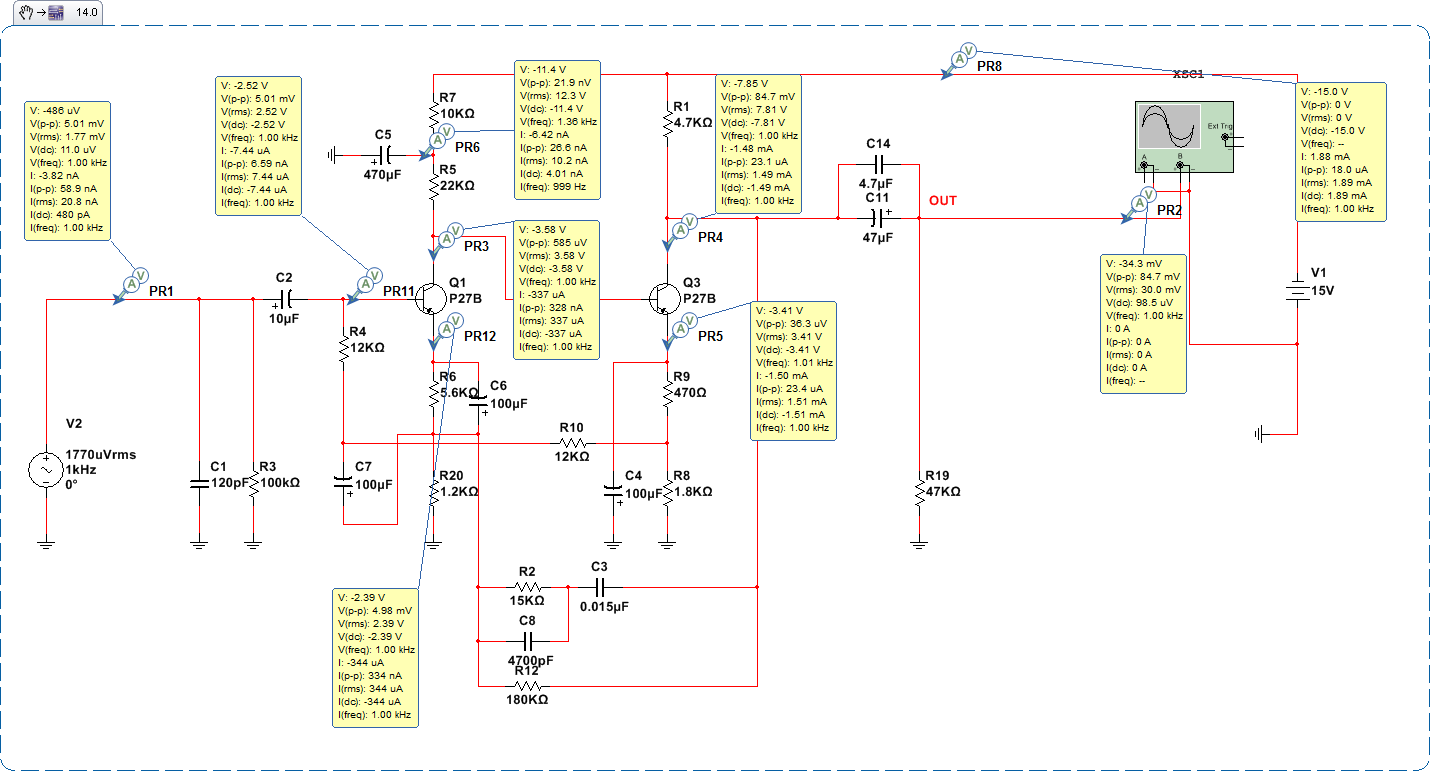Screen dimensions: 1430x771
Task: Click the 5.6KΩ value of R6
Action: [x=459, y=393]
